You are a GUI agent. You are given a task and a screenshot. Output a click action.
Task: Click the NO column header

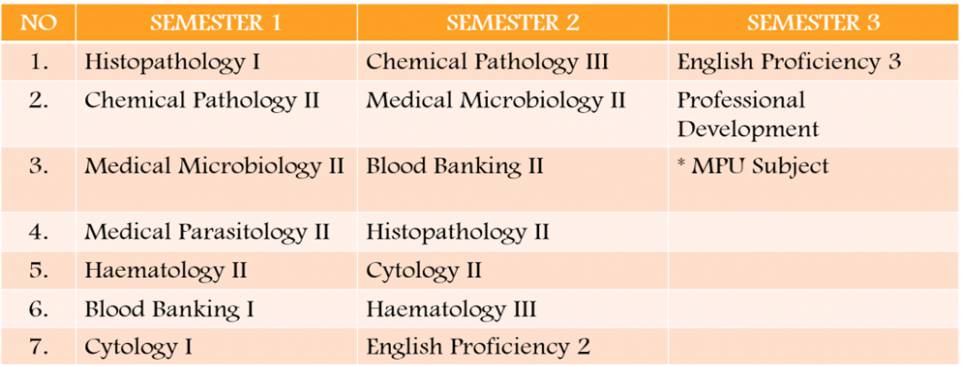(38, 23)
